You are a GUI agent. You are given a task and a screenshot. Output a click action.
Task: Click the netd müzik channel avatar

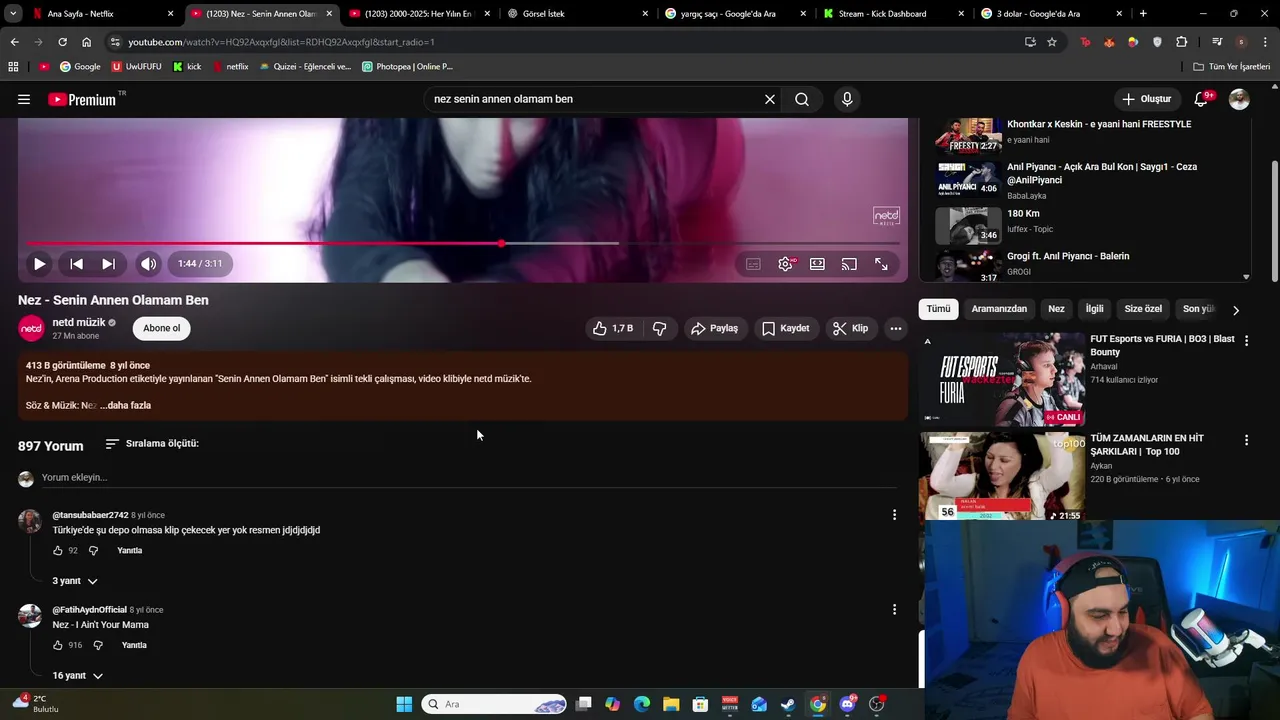coord(32,328)
